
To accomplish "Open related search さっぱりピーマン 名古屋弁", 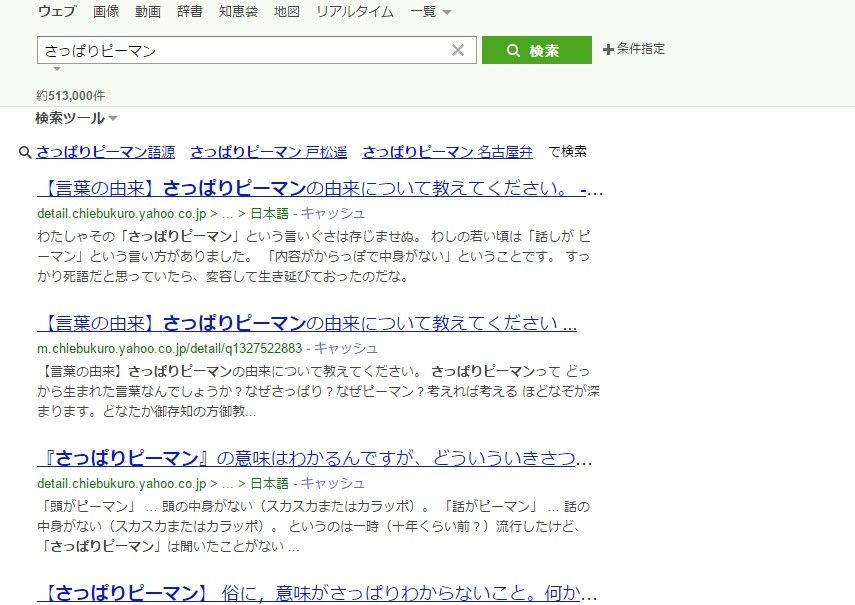I will coord(447,152).
